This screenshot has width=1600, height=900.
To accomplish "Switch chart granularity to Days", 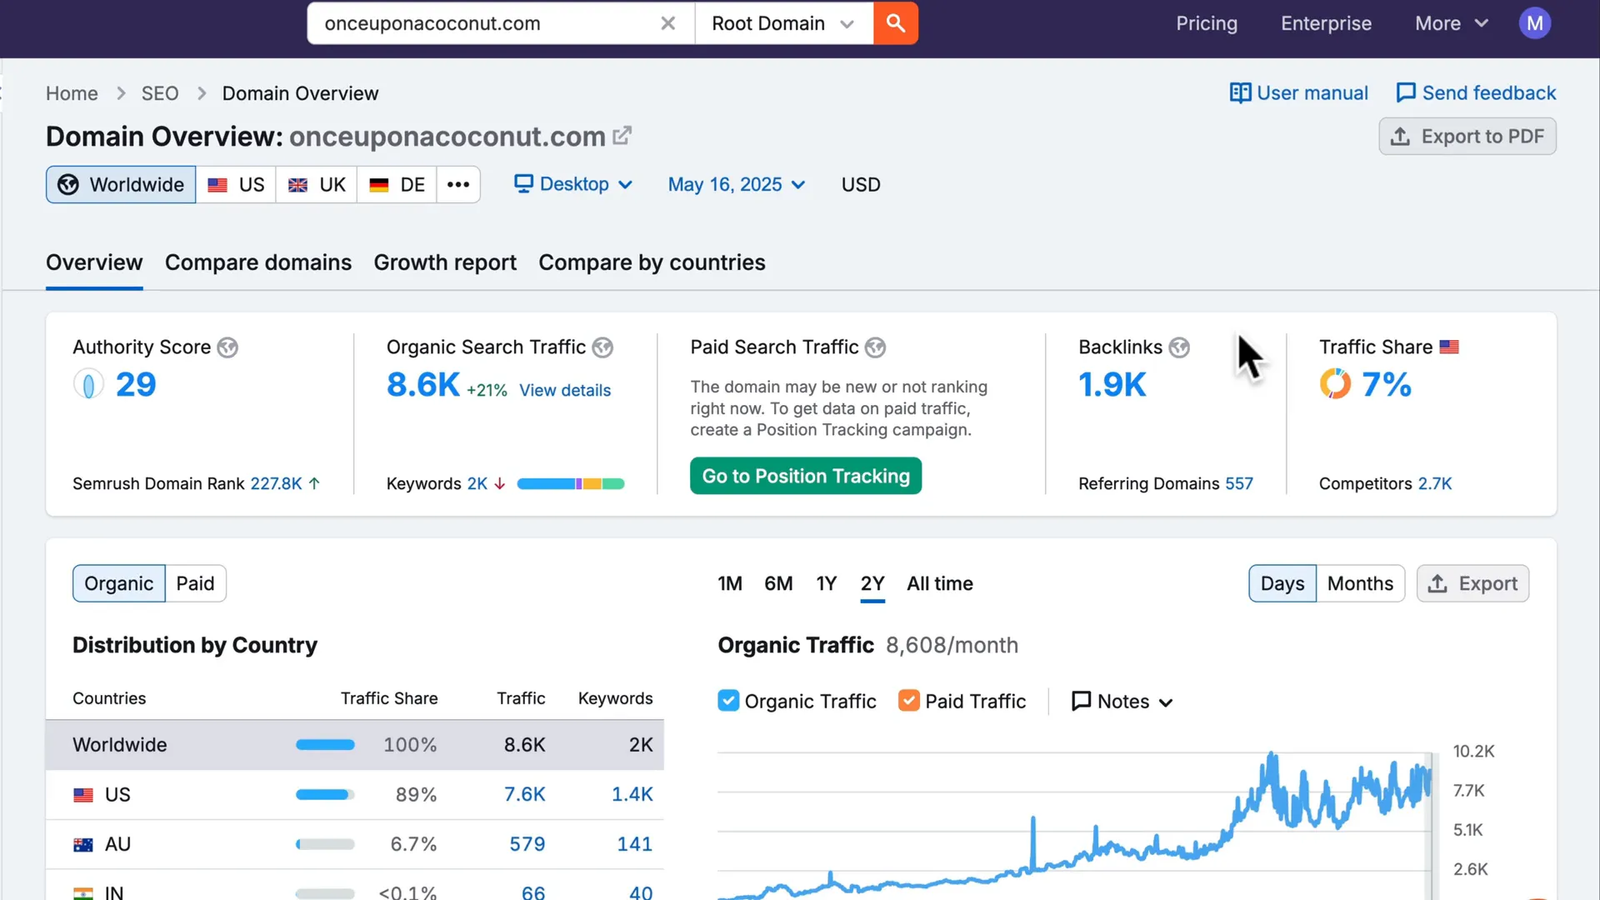I will pos(1282,583).
